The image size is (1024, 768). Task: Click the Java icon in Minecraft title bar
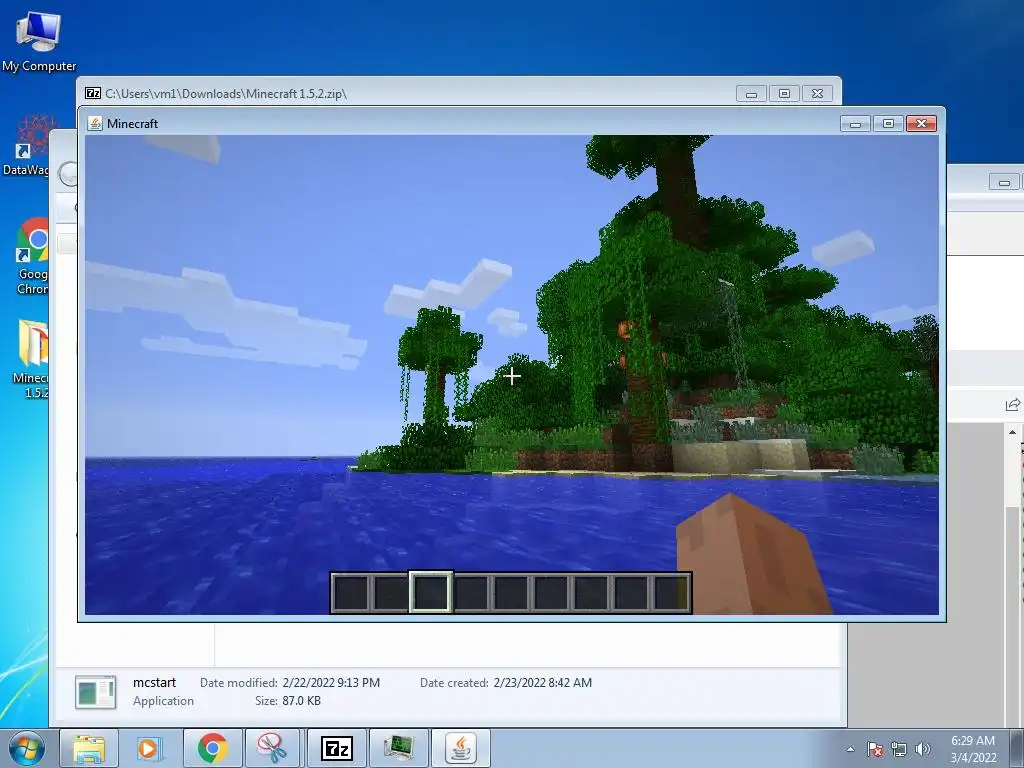pyautogui.click(x=95, y=123)
